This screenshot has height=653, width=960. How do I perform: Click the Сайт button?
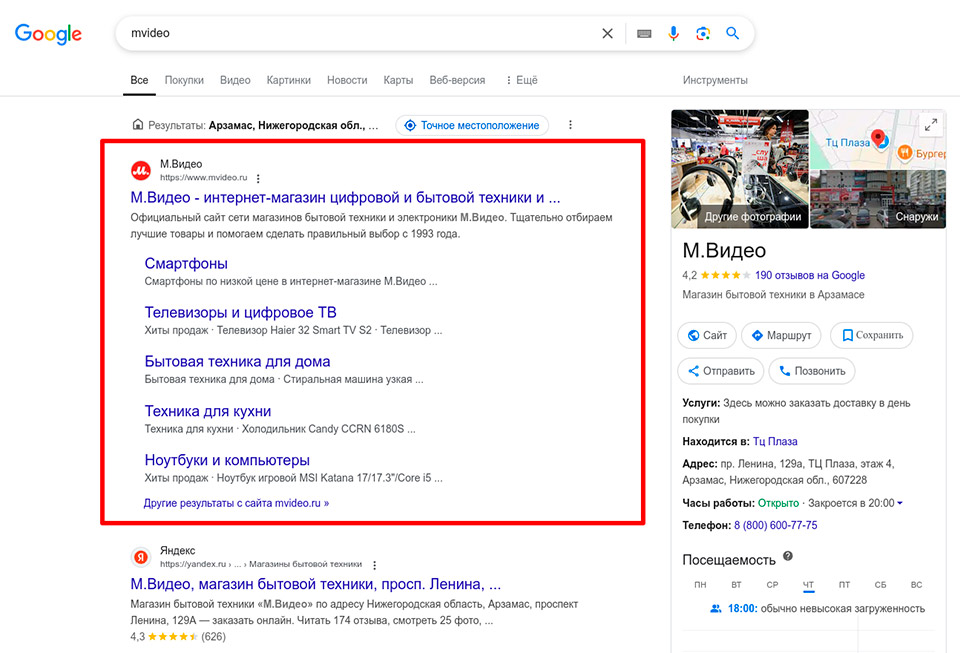(x=707, y=335)
